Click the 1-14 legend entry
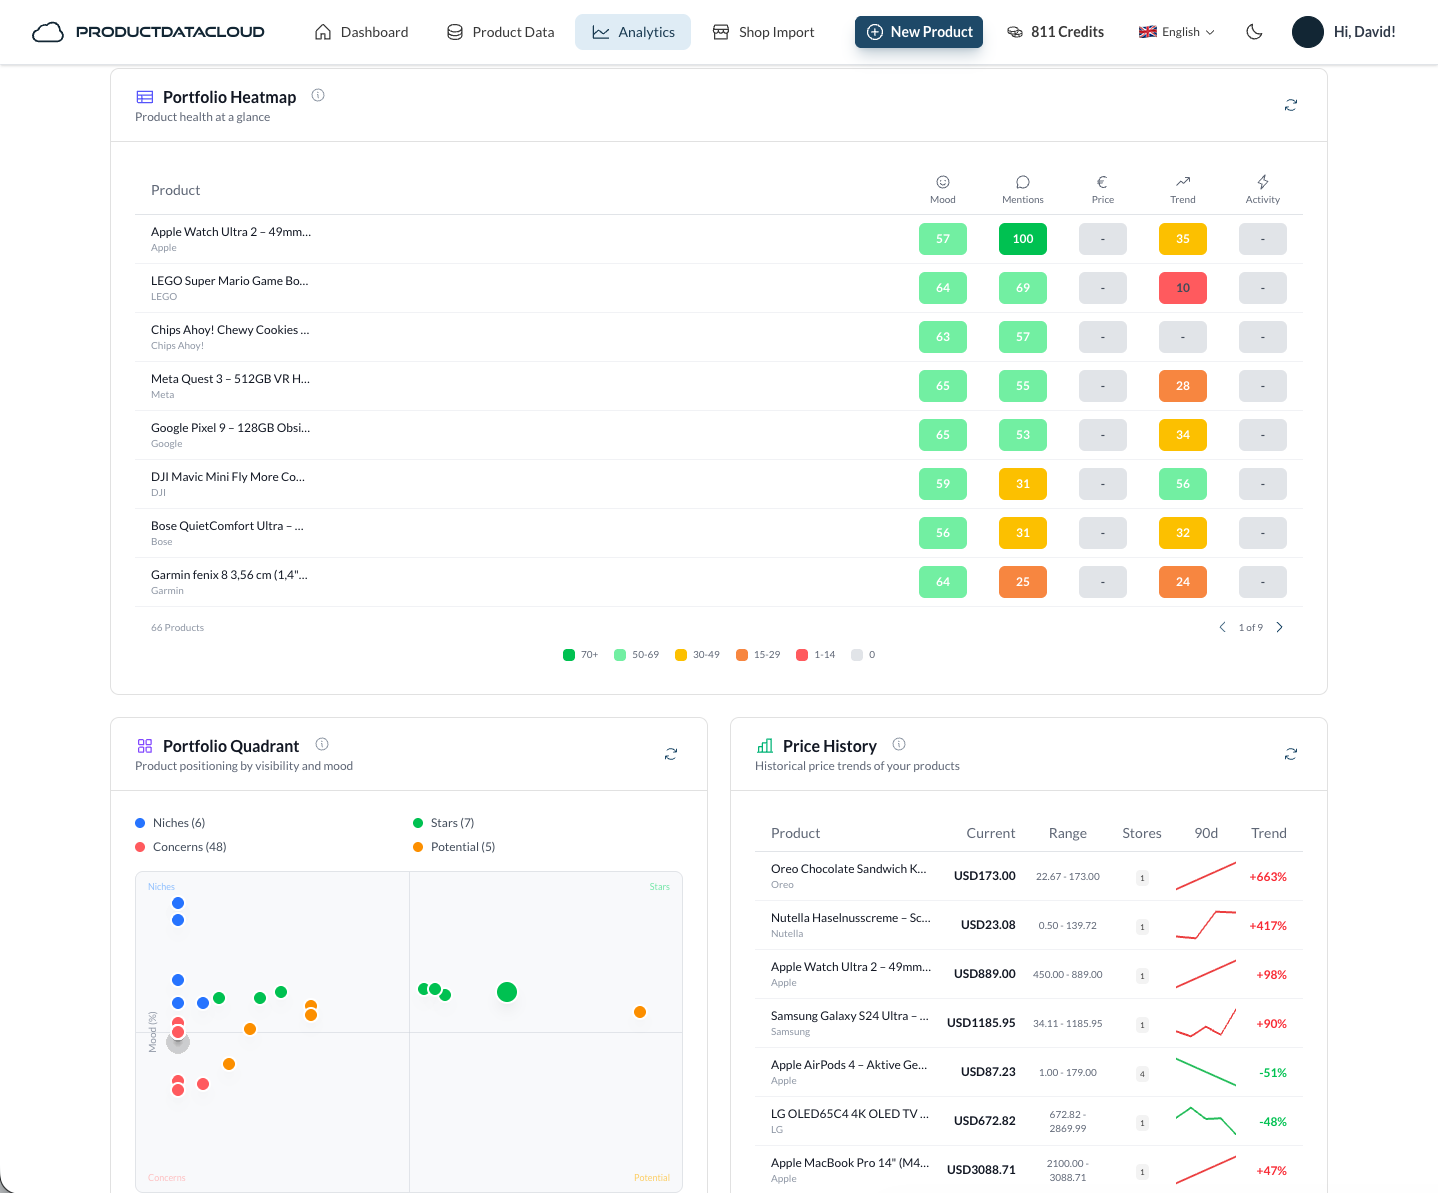Image resolution: width=1438 pixels, height=1193 pixels. click(x=815, y=655)
